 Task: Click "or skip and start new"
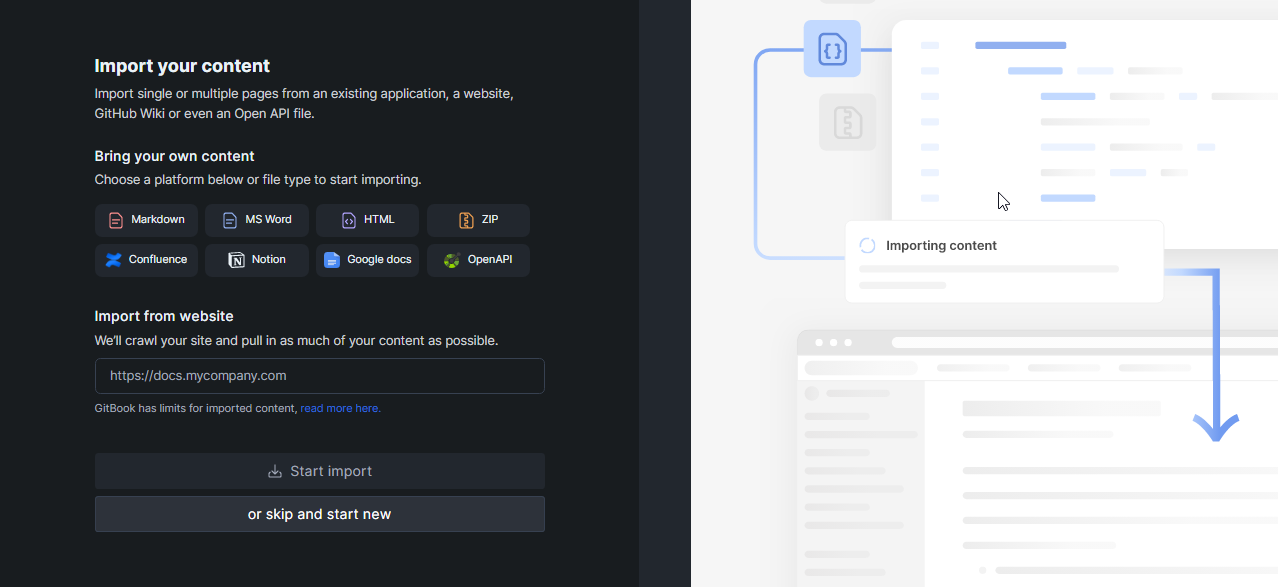click(319, 514)
